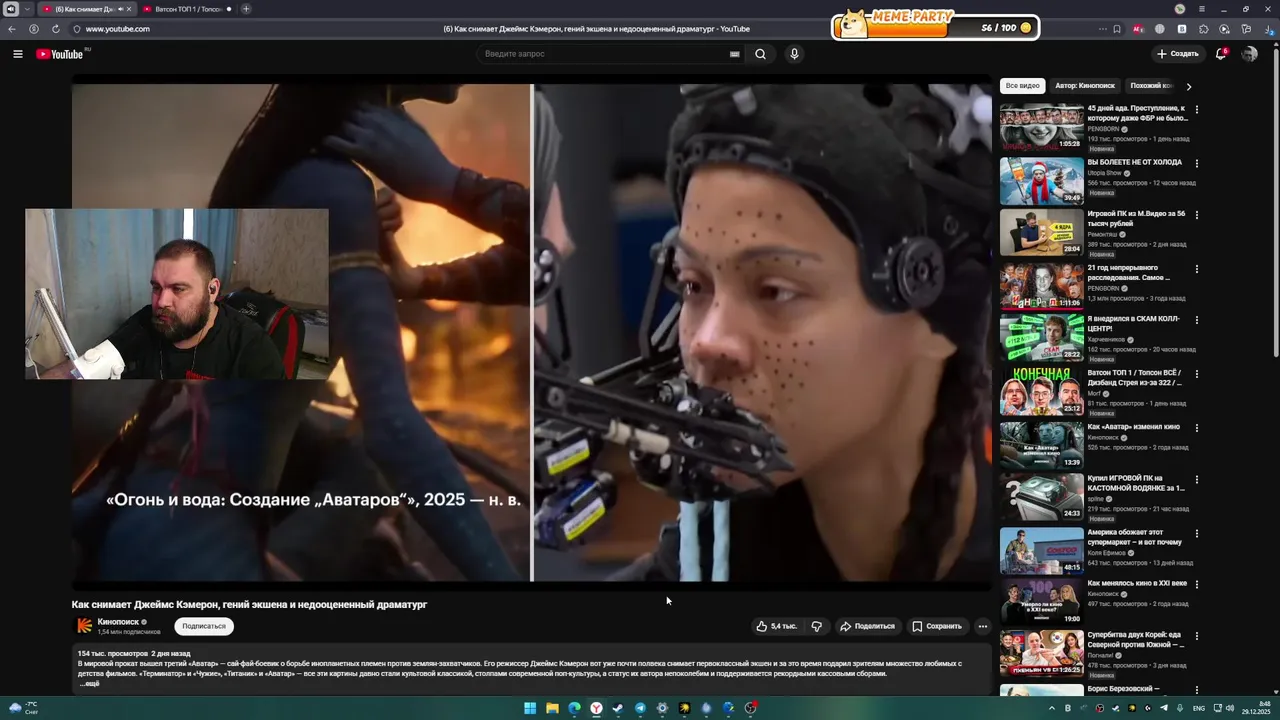Open browser downloads icon
Image resolution: width=1280 pixels, height=720 pixels.
(1268, 29)
